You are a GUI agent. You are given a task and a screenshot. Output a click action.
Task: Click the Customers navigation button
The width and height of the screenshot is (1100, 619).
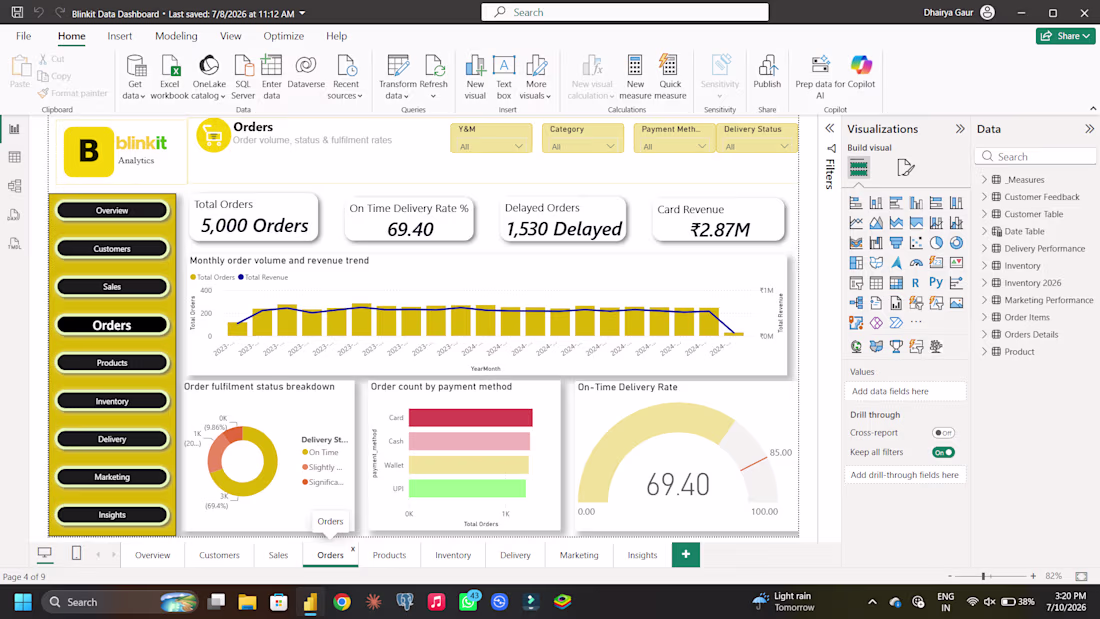[112, 248]
